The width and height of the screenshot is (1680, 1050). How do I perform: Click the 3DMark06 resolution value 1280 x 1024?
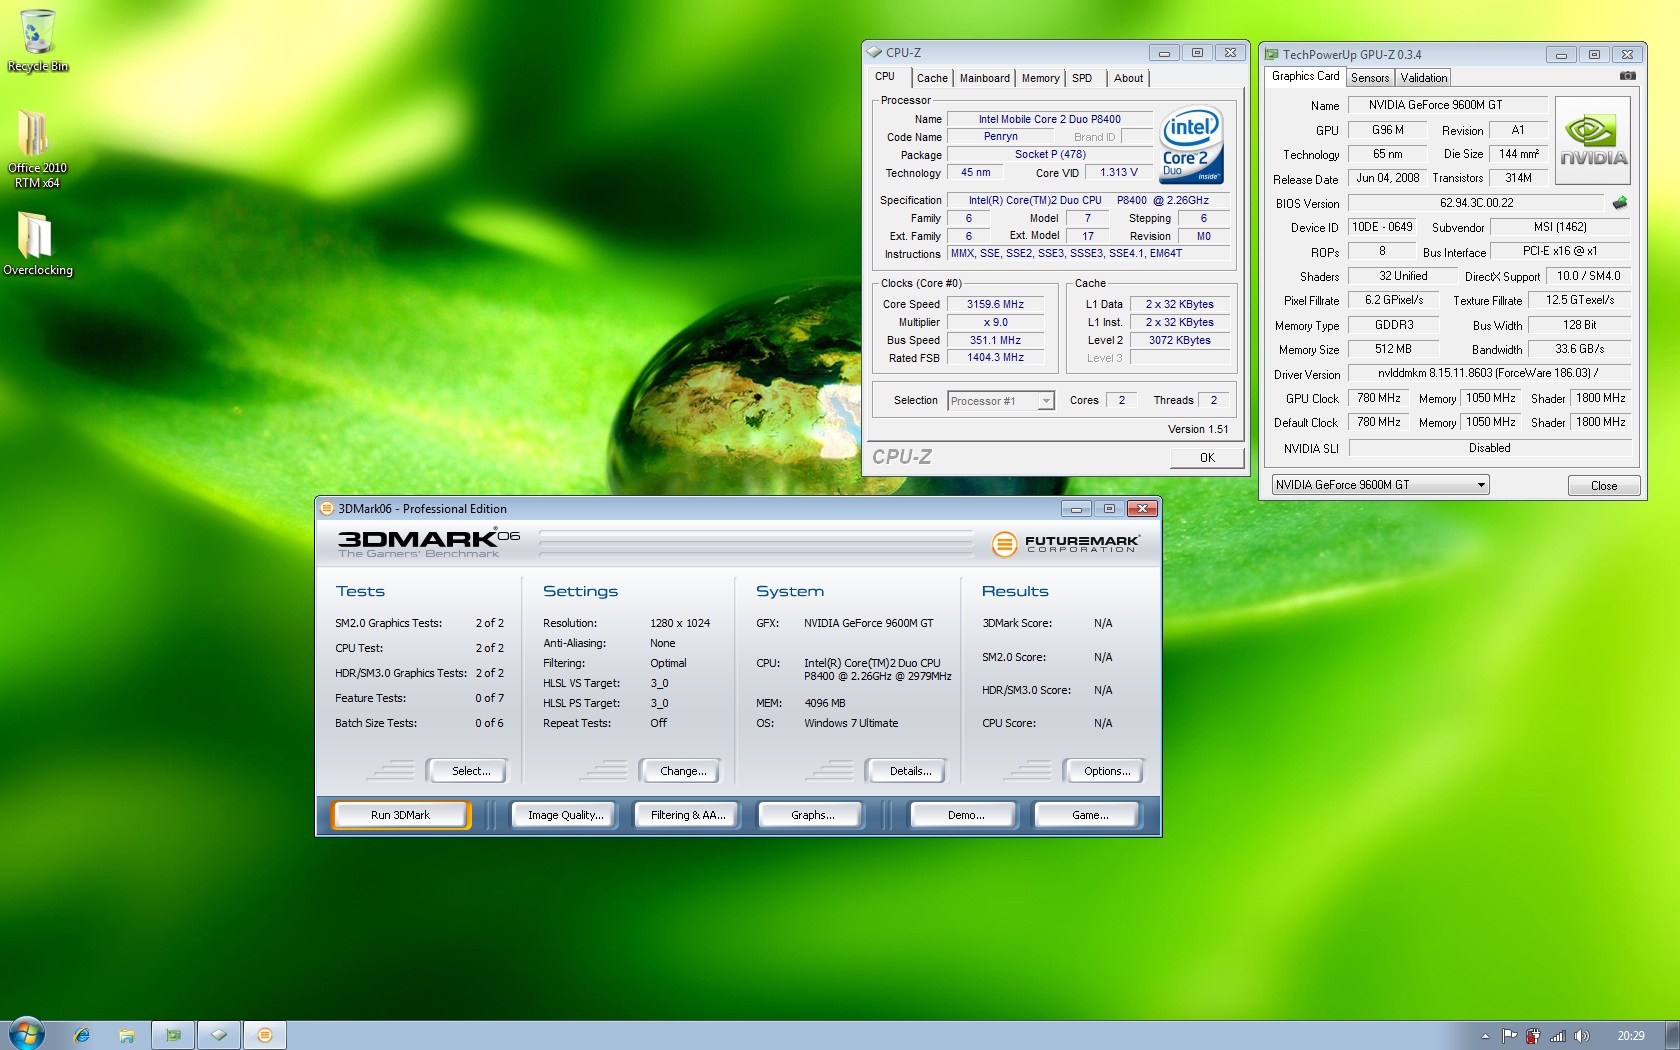click(x=680, y=623)
